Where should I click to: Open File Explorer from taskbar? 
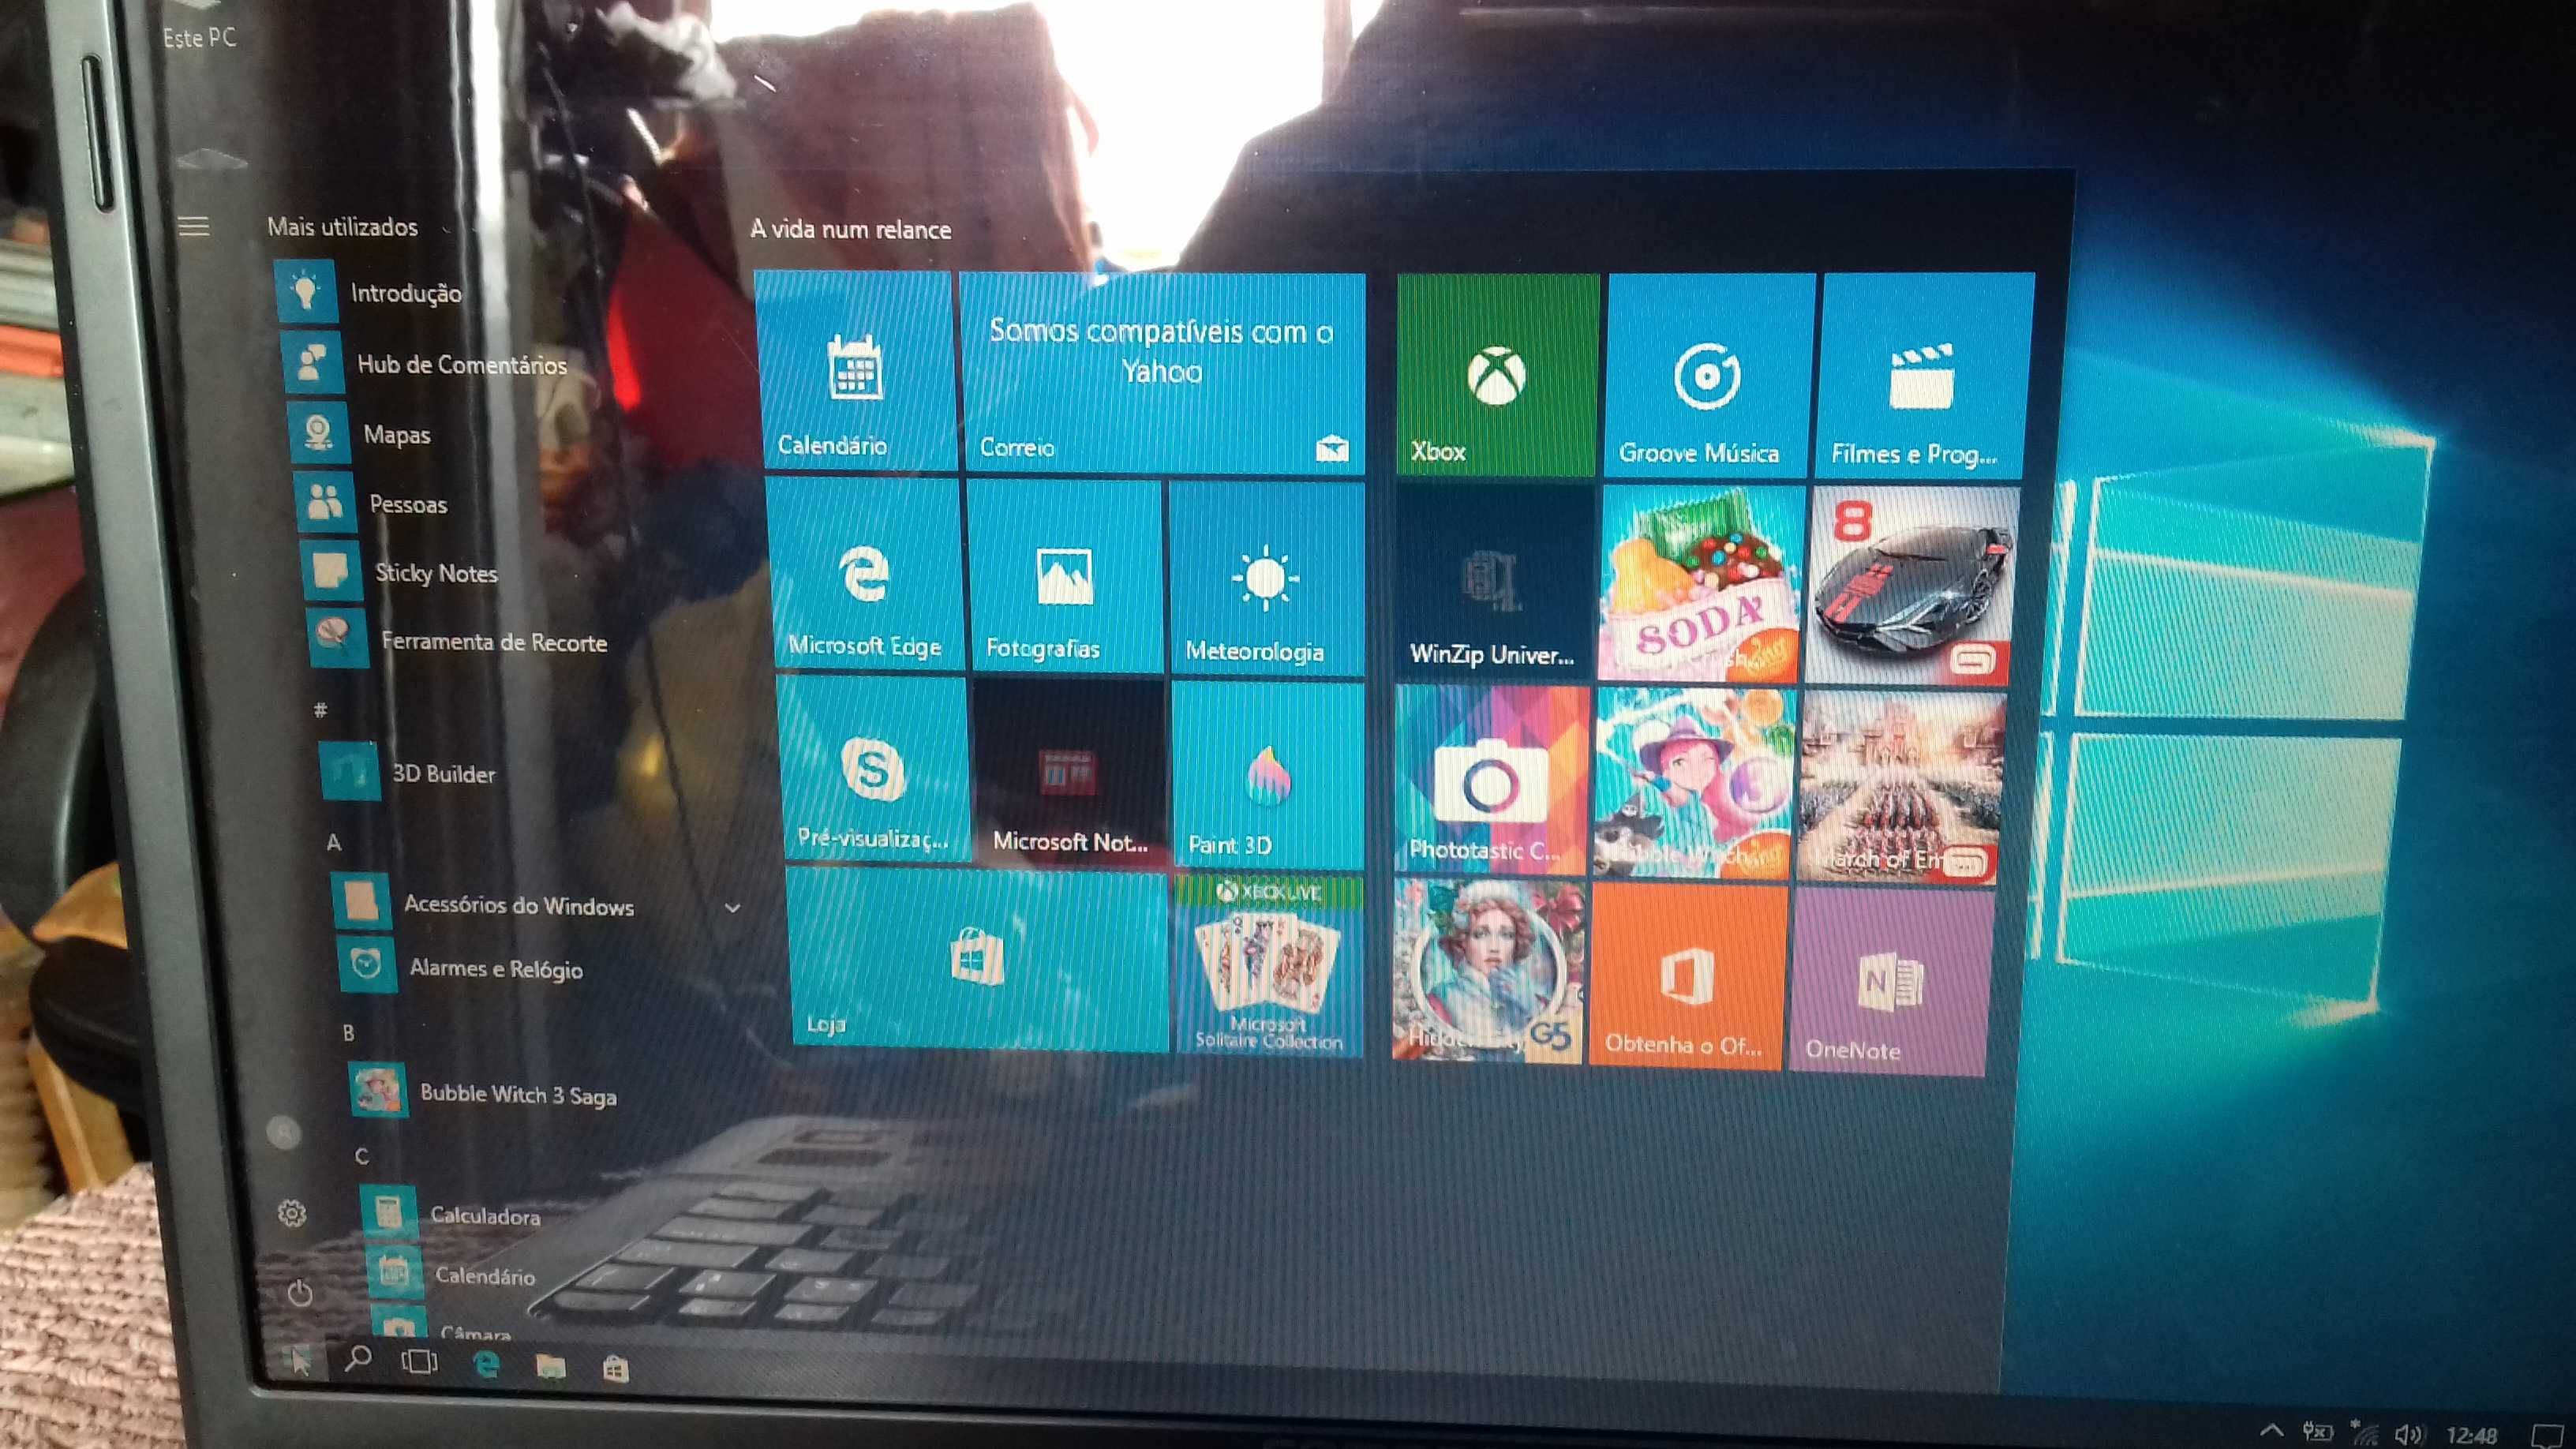pyautogui.click(x=551, y=1366)
